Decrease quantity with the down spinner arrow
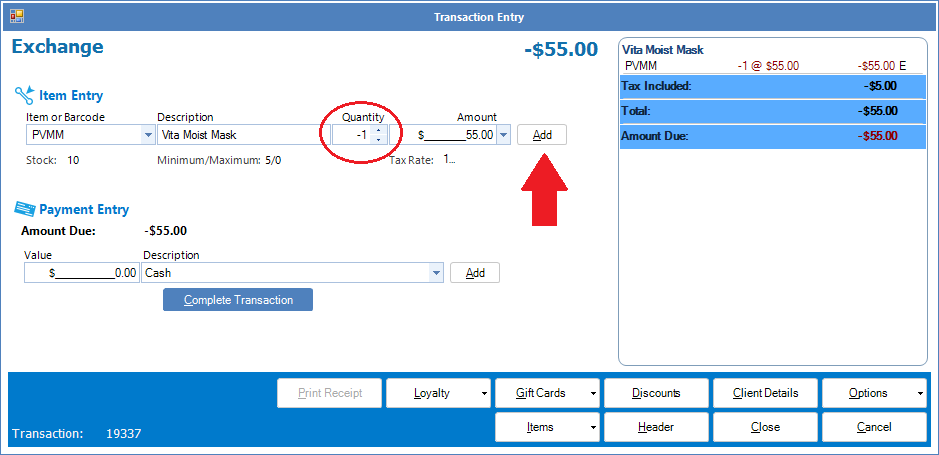This screenshot has height=455, width=939. 378,139
